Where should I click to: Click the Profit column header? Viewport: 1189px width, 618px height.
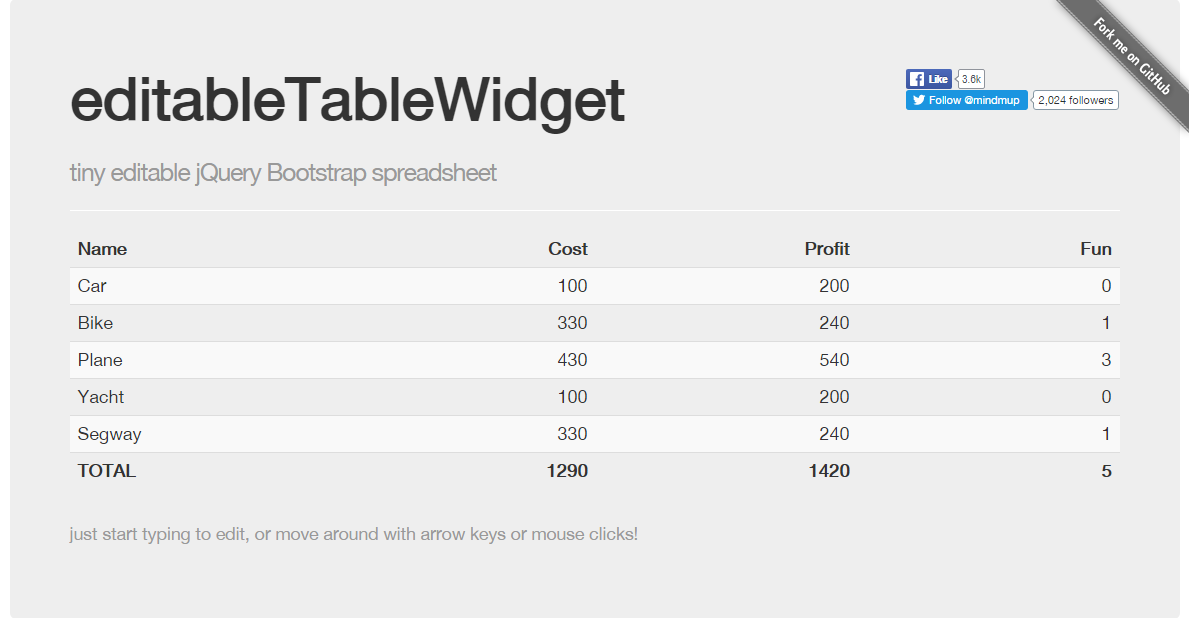(x=827, y=249)
